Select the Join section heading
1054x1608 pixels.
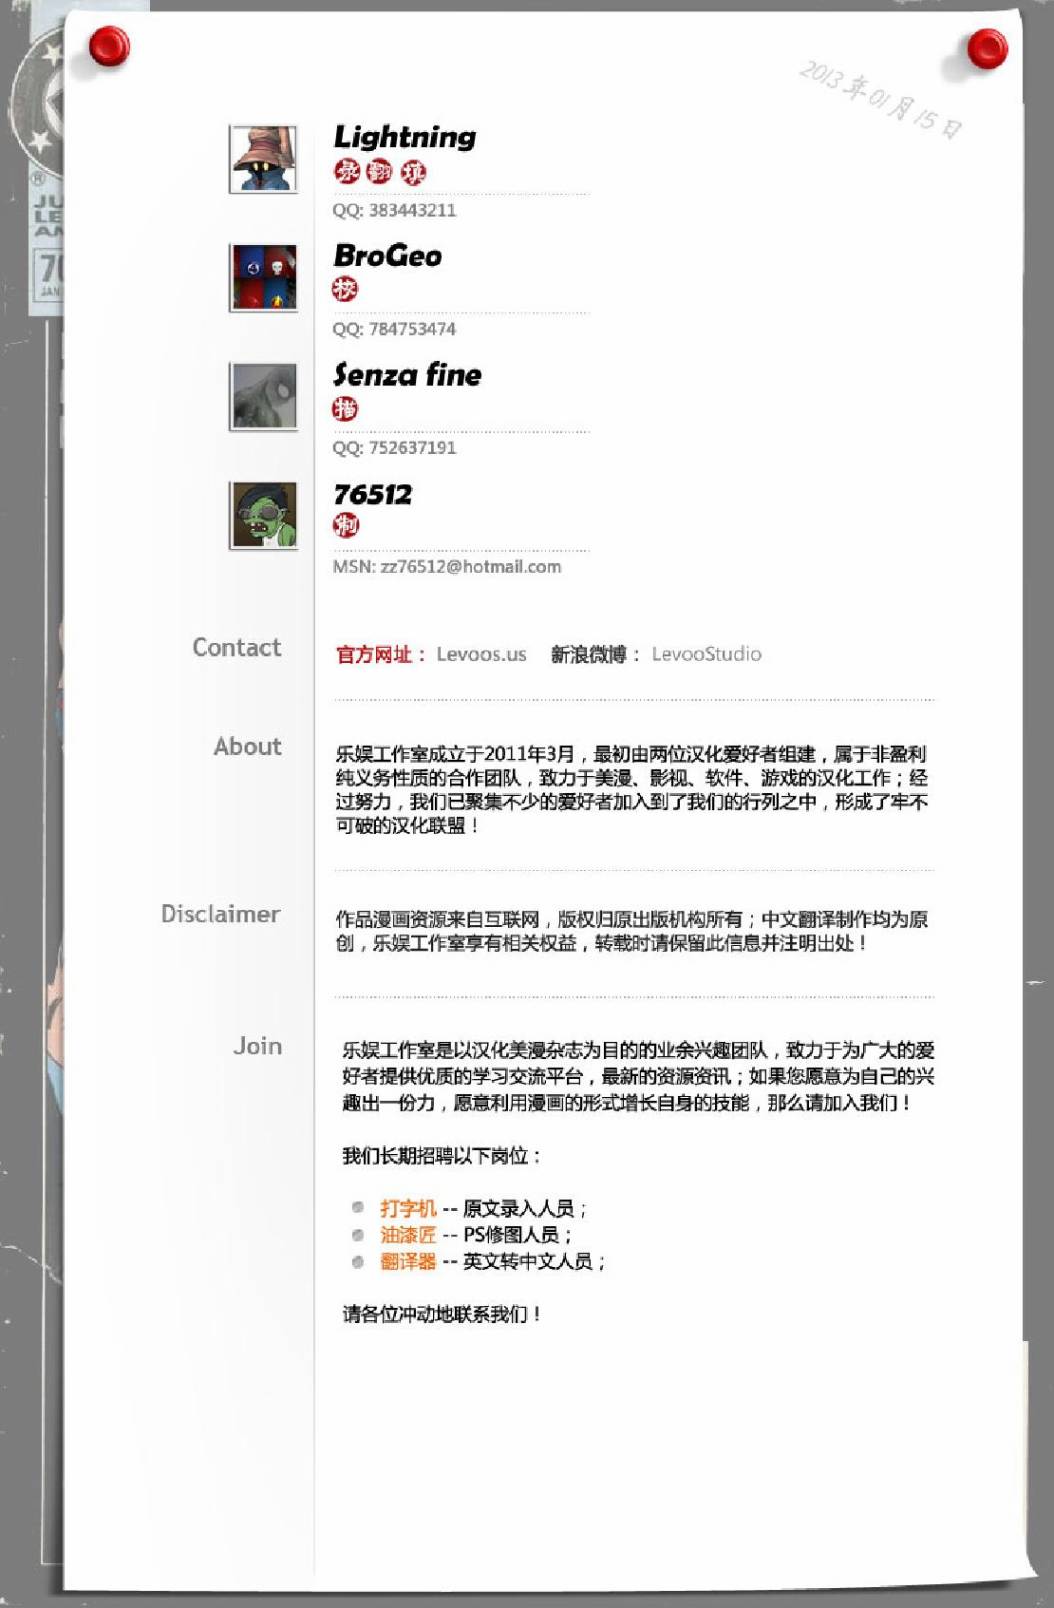point(258,1046)
